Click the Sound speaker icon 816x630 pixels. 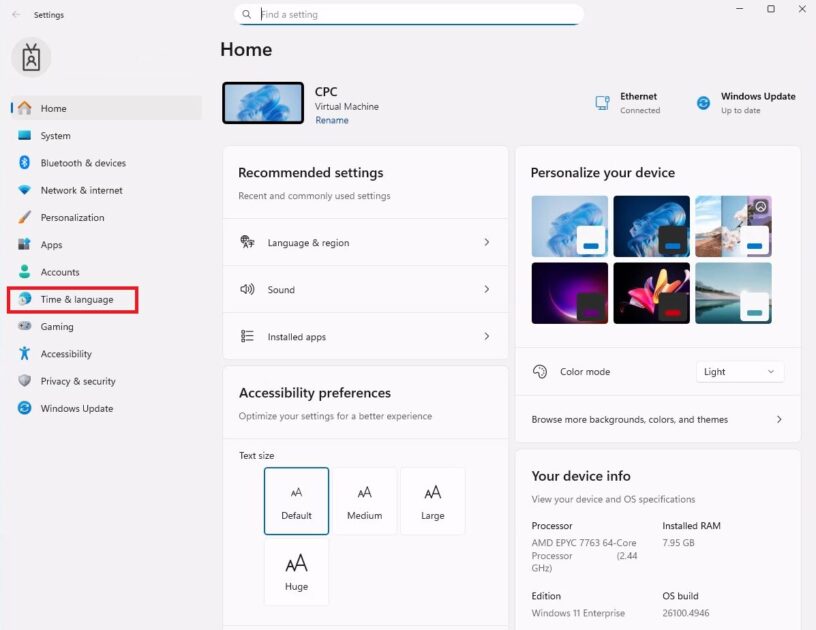coord(247,289)
